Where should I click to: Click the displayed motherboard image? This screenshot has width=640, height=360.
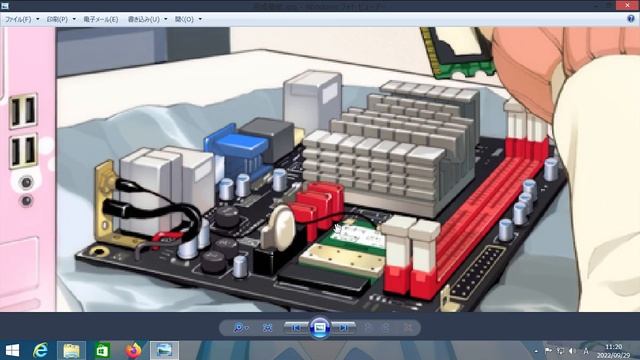point(320,169)
